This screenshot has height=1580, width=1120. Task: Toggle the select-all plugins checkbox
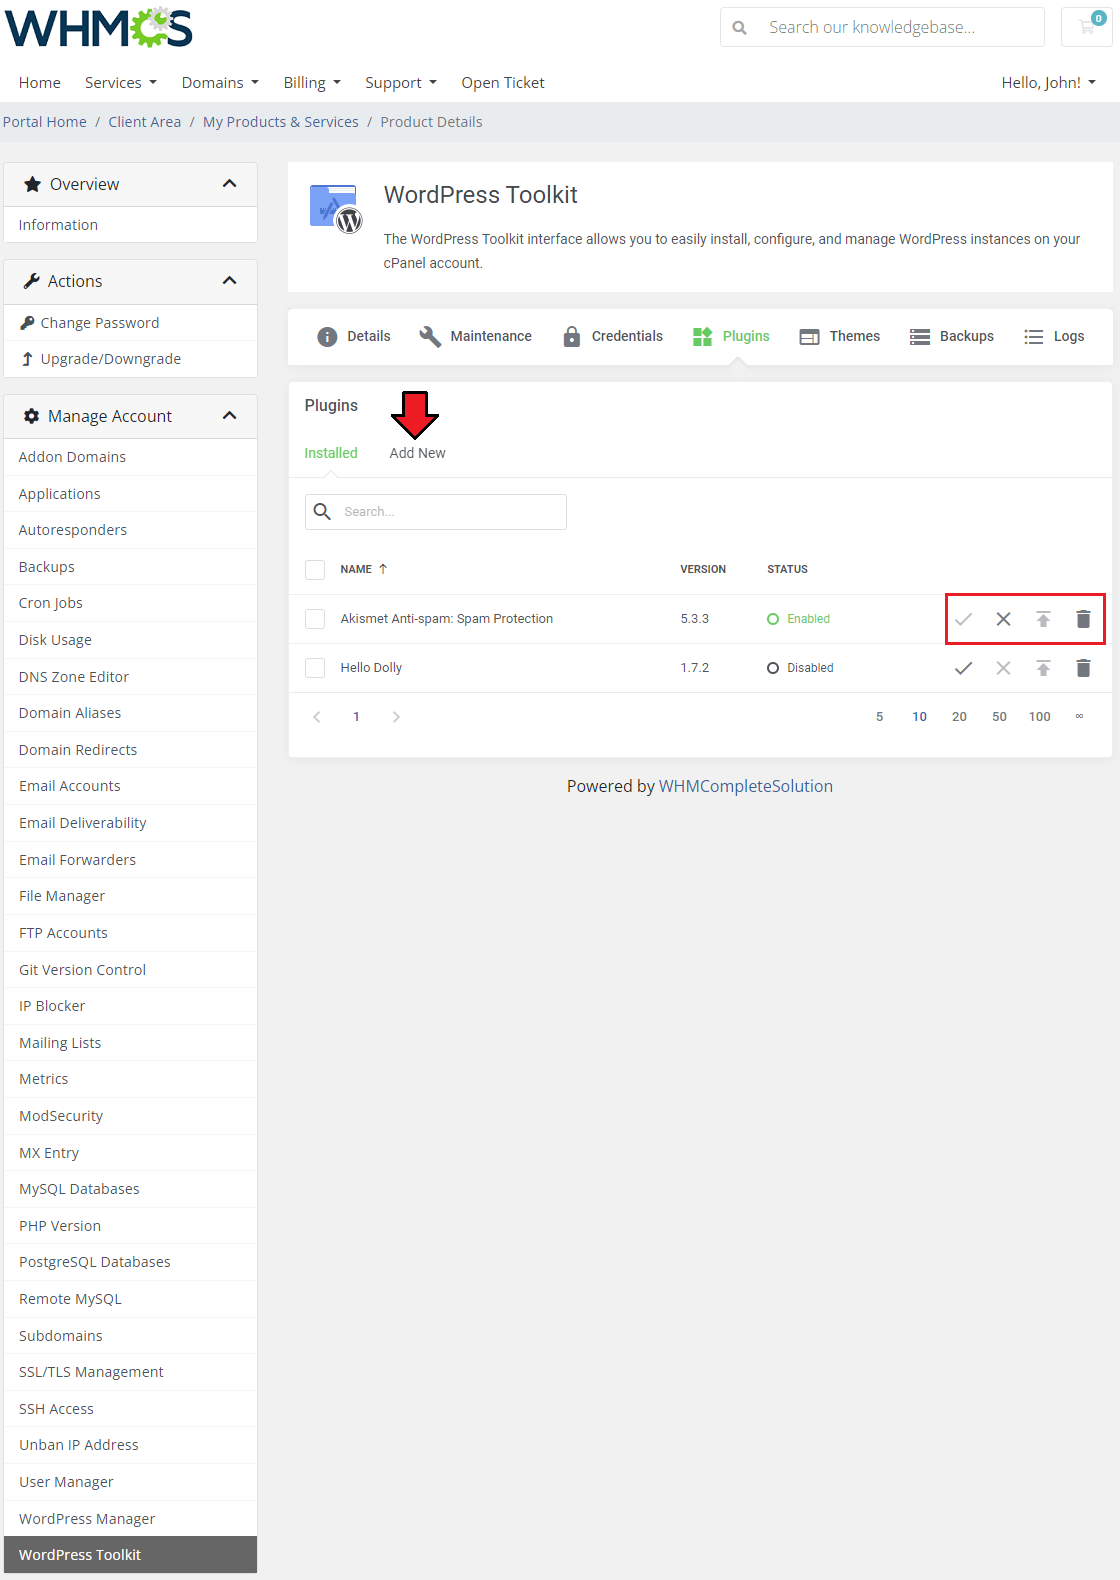[315, 570]
